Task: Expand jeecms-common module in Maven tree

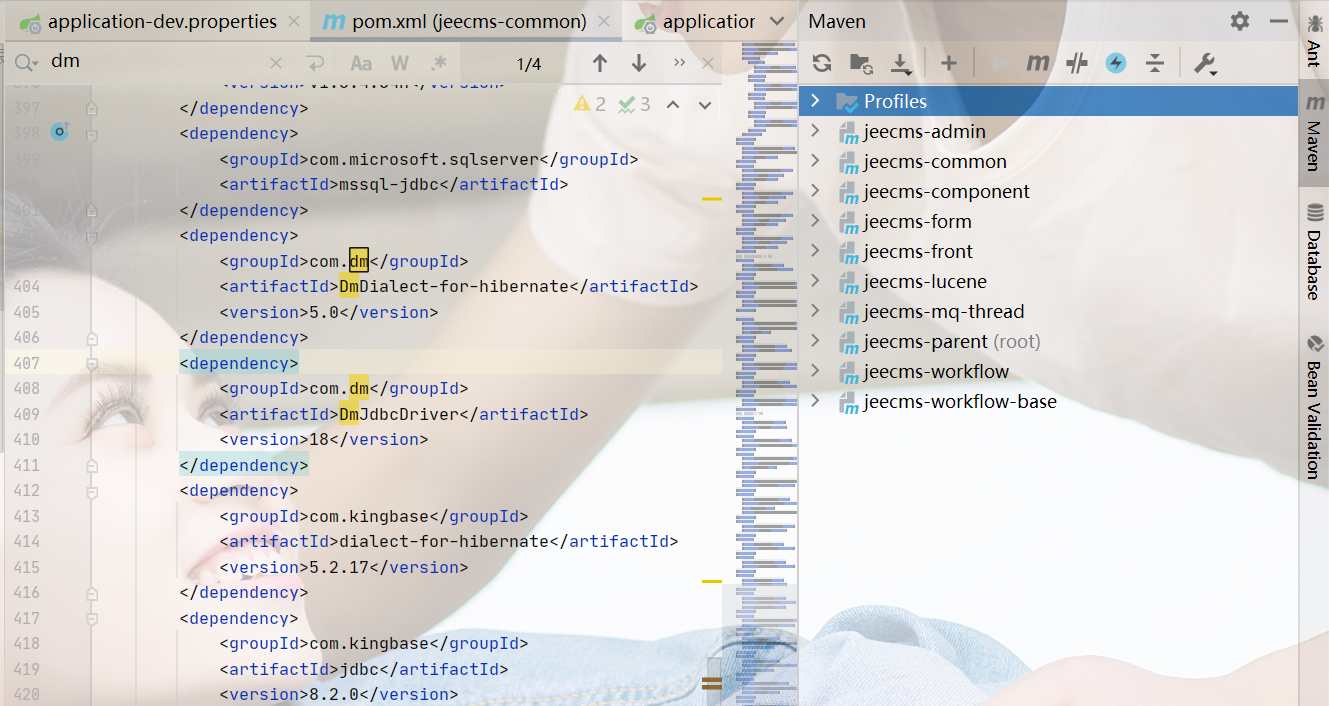Action: point(815,161)
